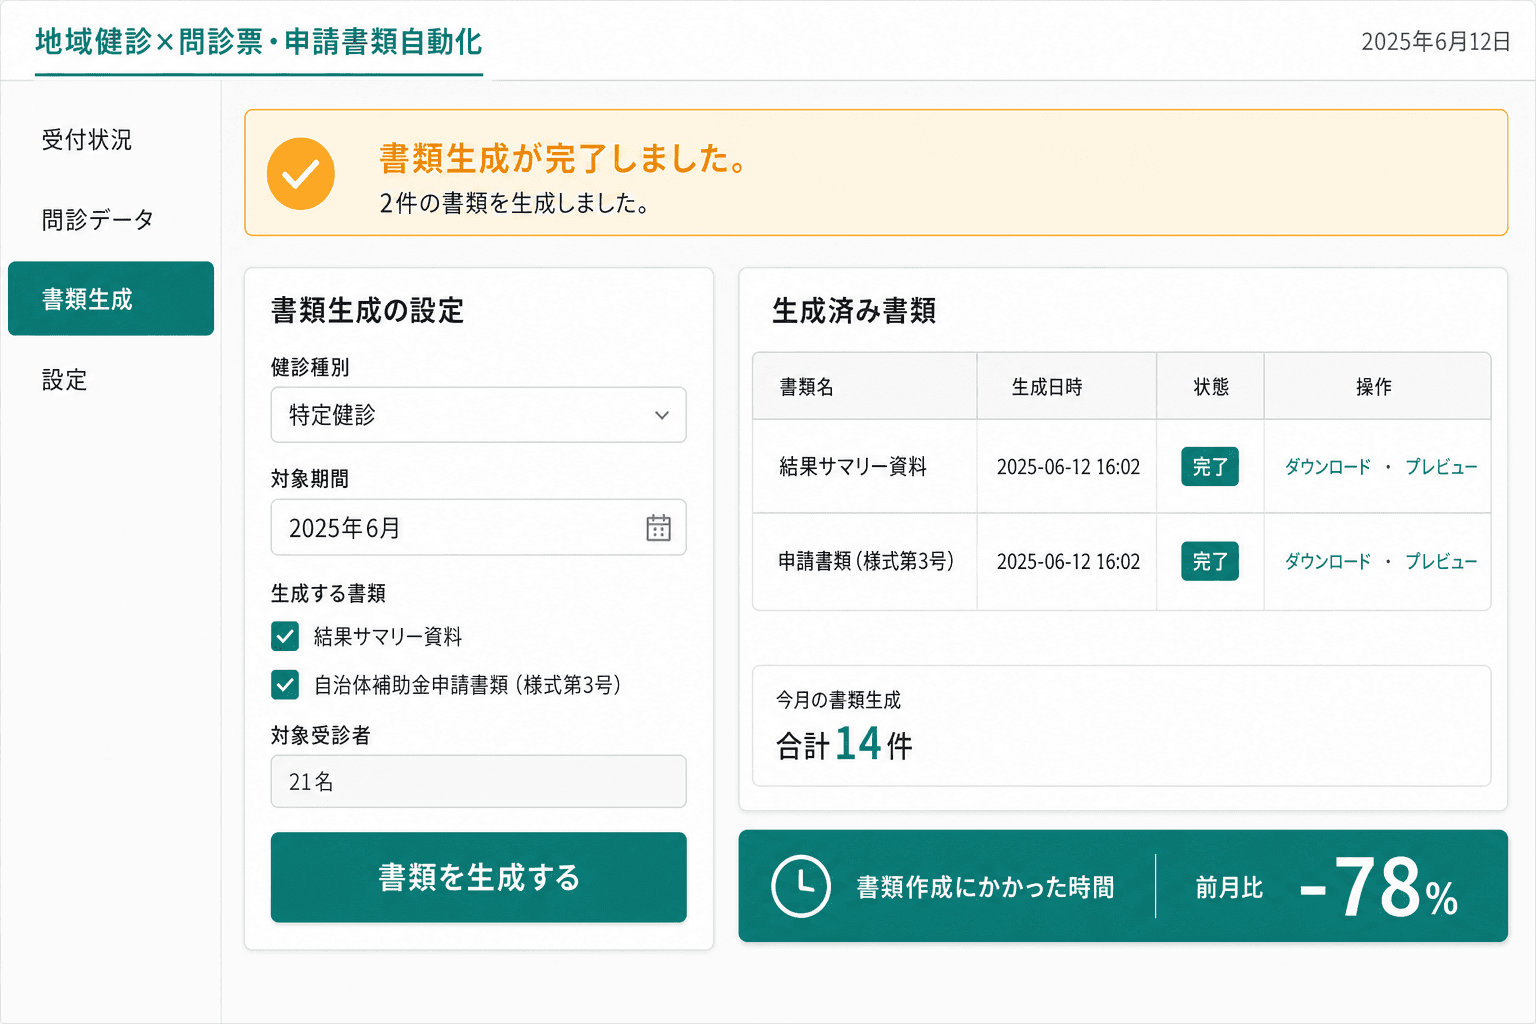Click the 完了 status badge for 結果サマリー資料
Screen dimensions: 1536x1024
coord(1210,467)
